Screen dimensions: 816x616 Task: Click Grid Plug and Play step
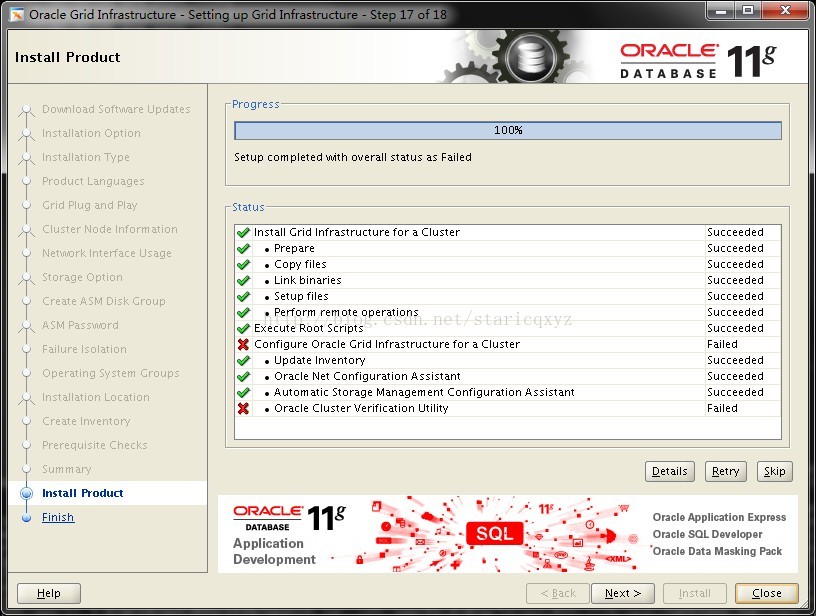click(x=90, y=205)
